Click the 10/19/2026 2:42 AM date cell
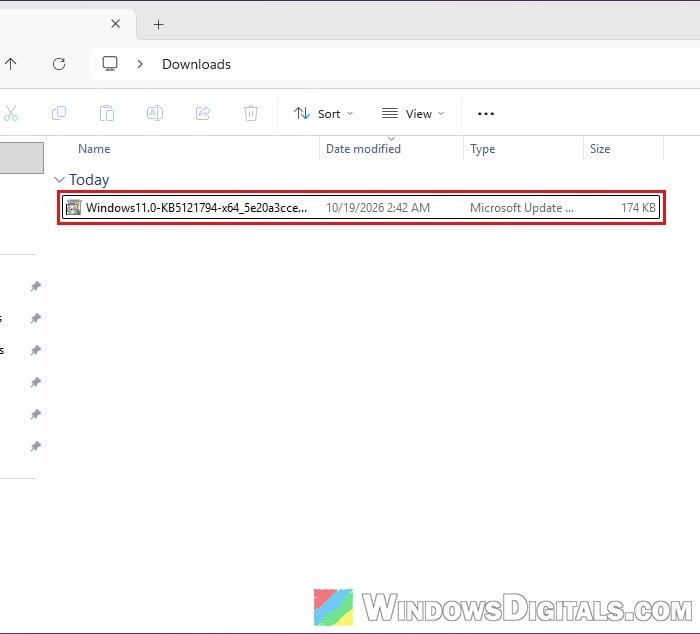Image resolution: width=700 pixels, height=634 pixels. (x=378, y=208)
